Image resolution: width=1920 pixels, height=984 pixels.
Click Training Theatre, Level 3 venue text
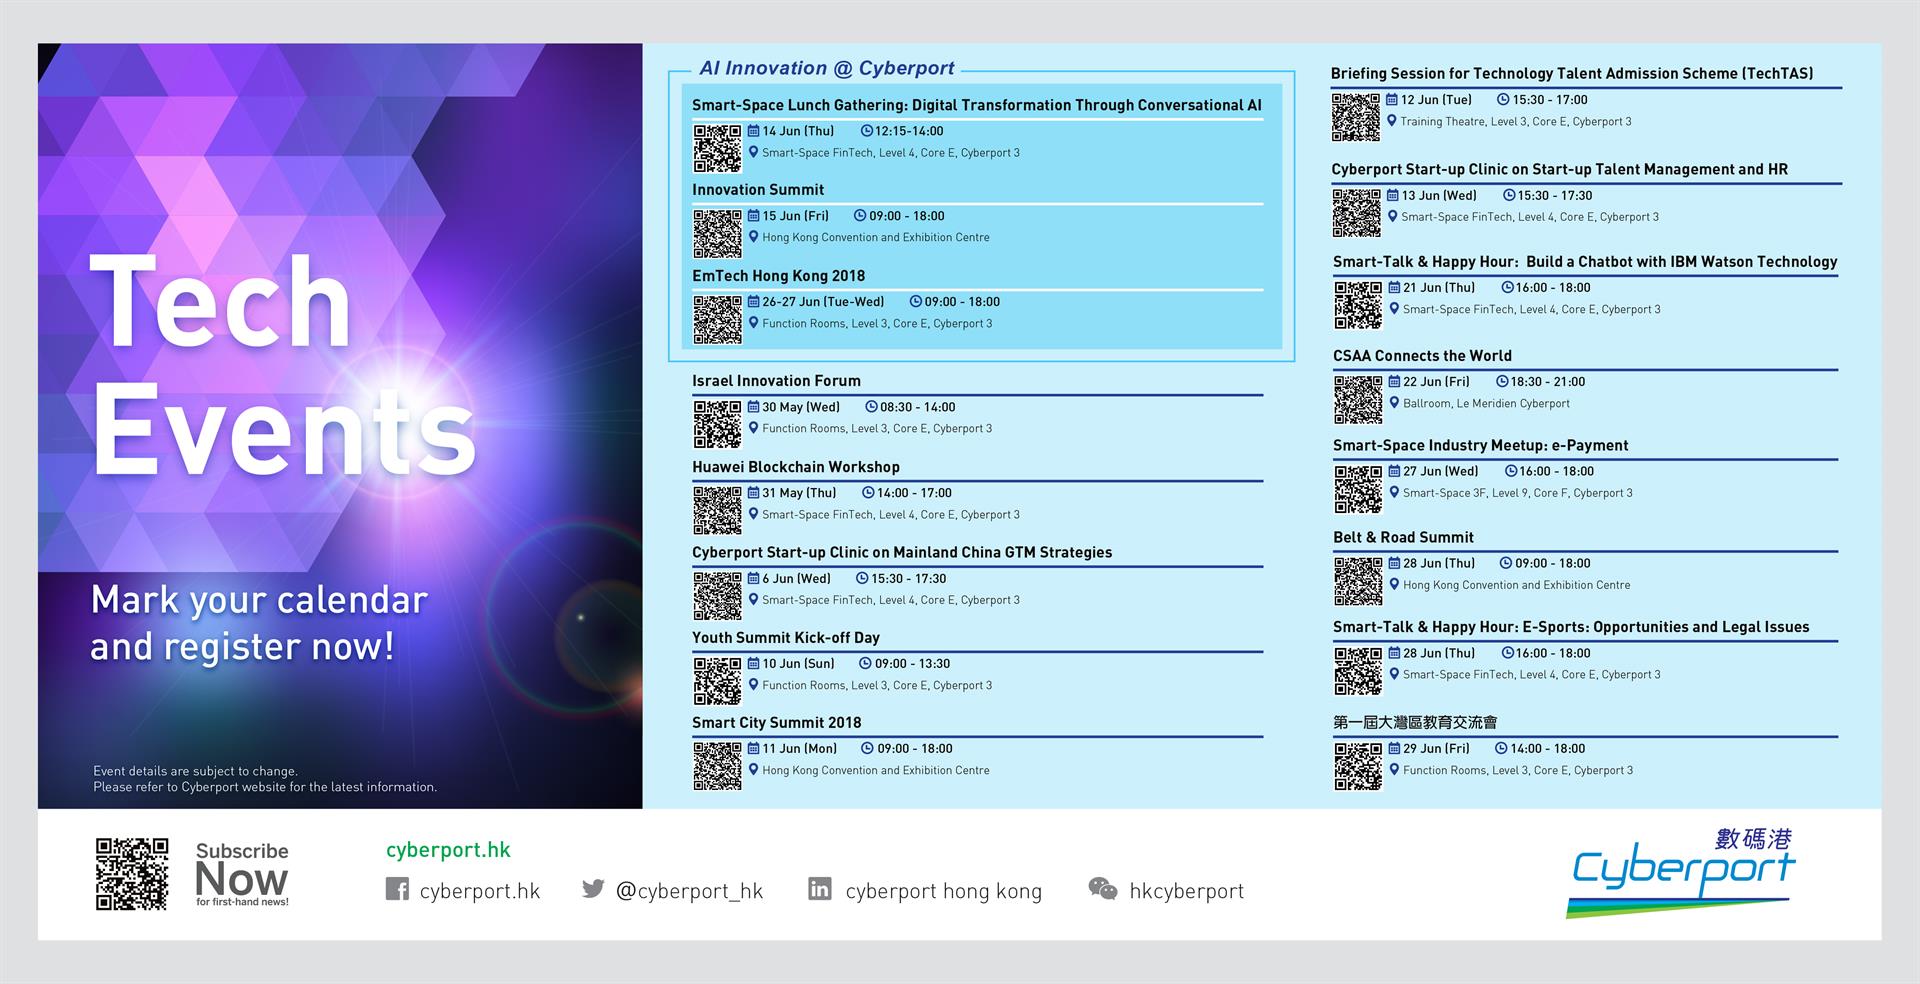coord(1515,122)
